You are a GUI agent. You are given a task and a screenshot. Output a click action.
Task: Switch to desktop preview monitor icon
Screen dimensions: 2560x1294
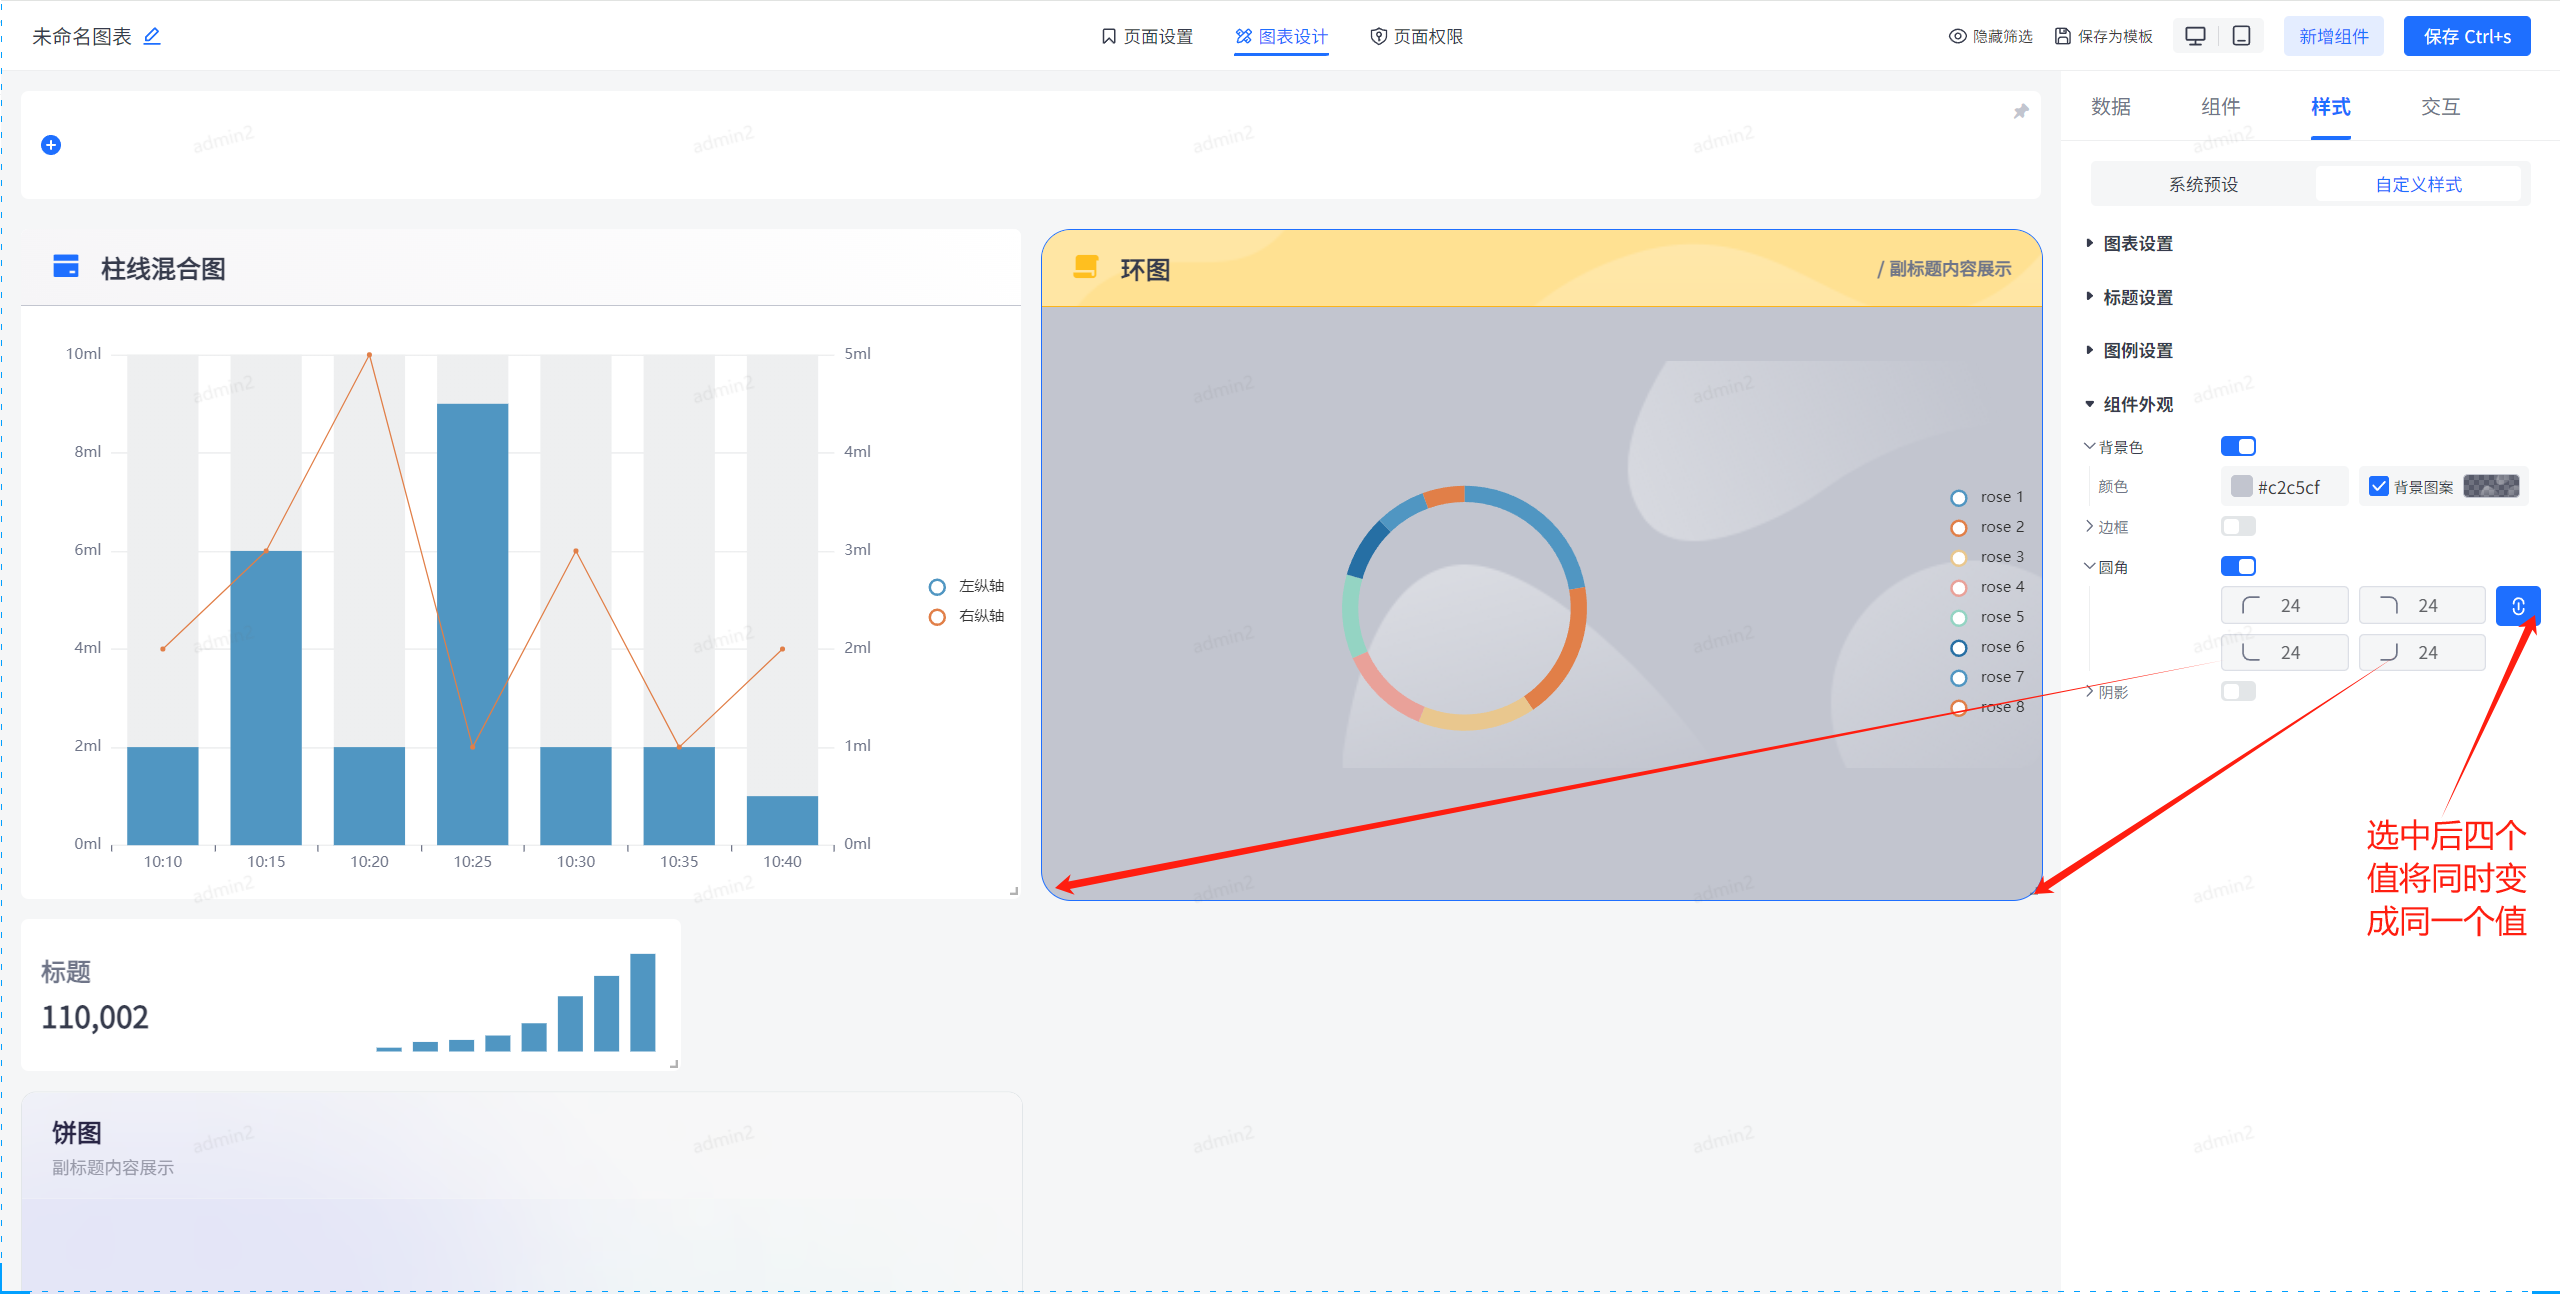coord(2195,37)
